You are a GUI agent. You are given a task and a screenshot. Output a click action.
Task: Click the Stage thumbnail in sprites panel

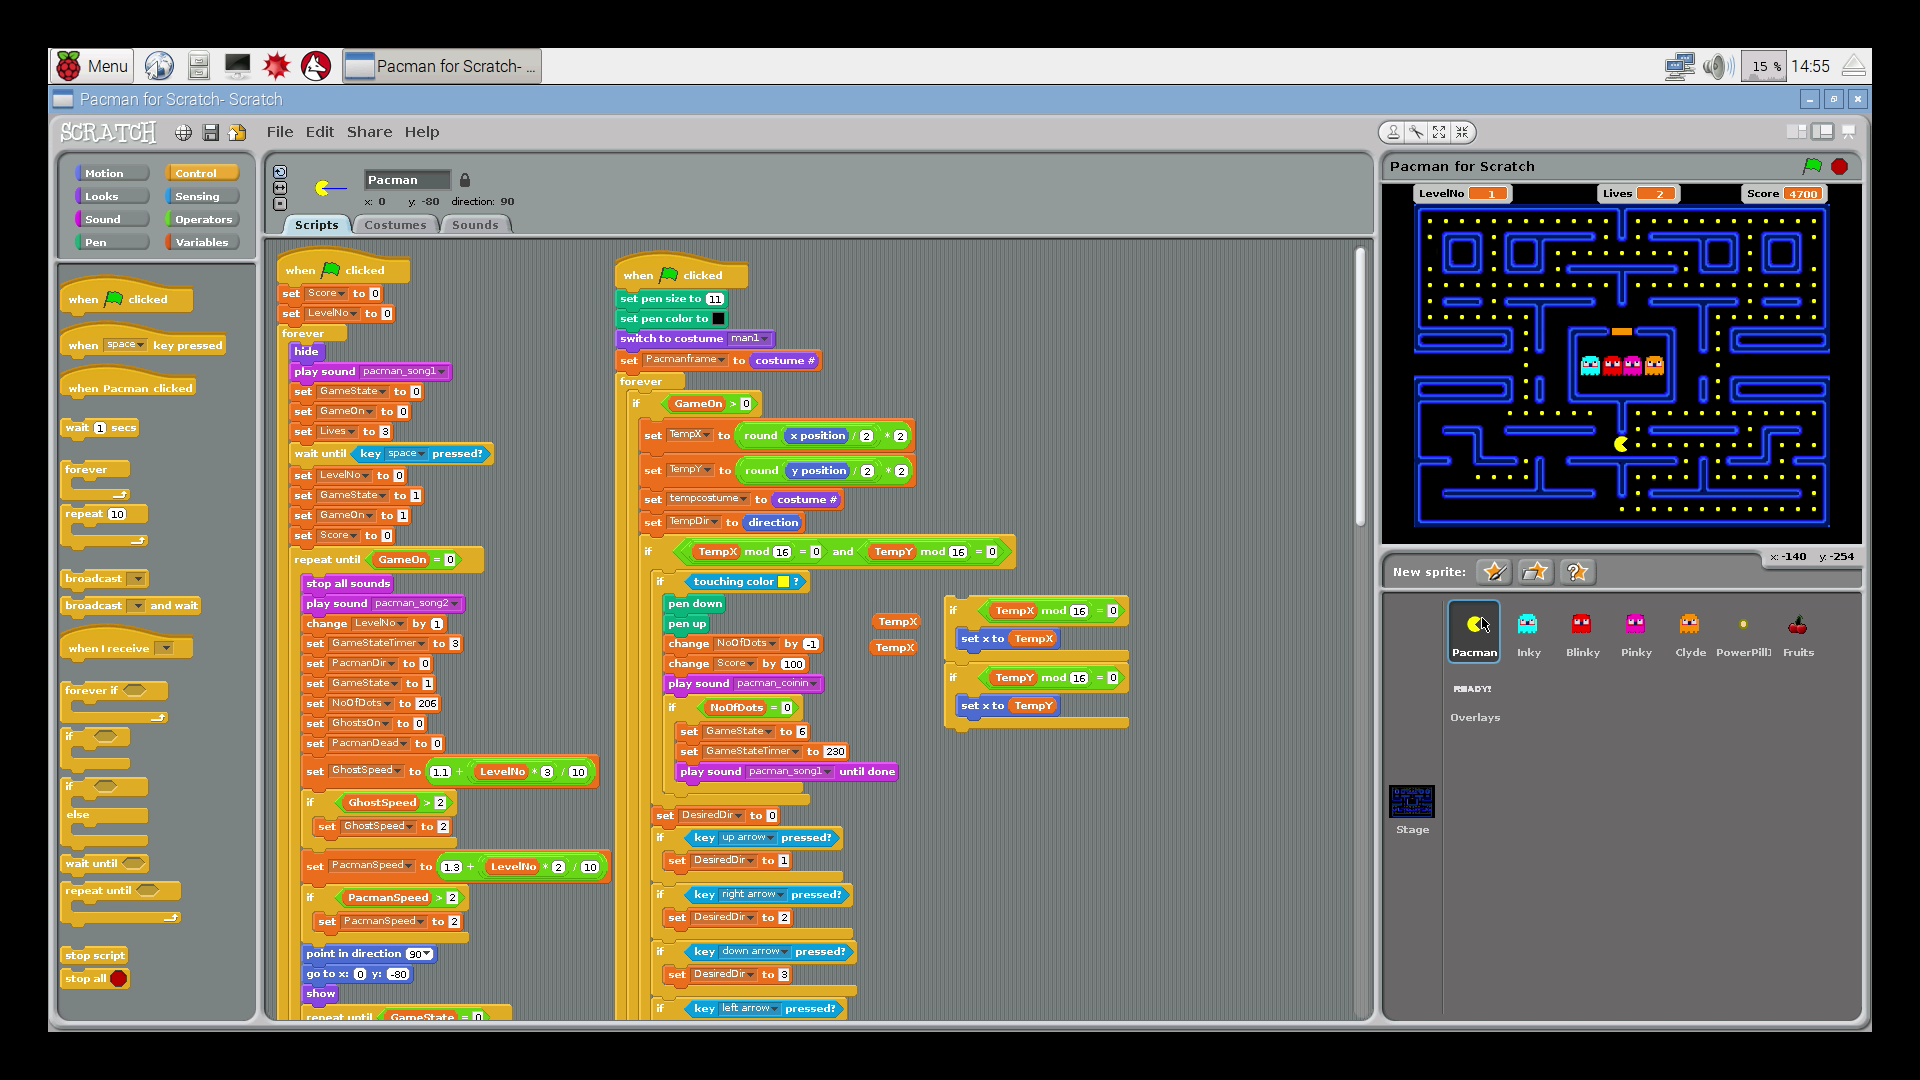[x=1411, y=800]
